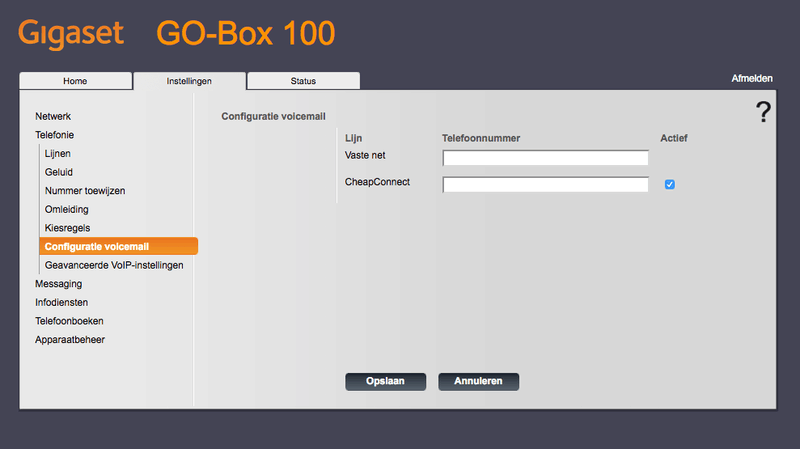This screenshot has height=449, width=800.
Task: Log out via Afmelden link
Action: 752,79
